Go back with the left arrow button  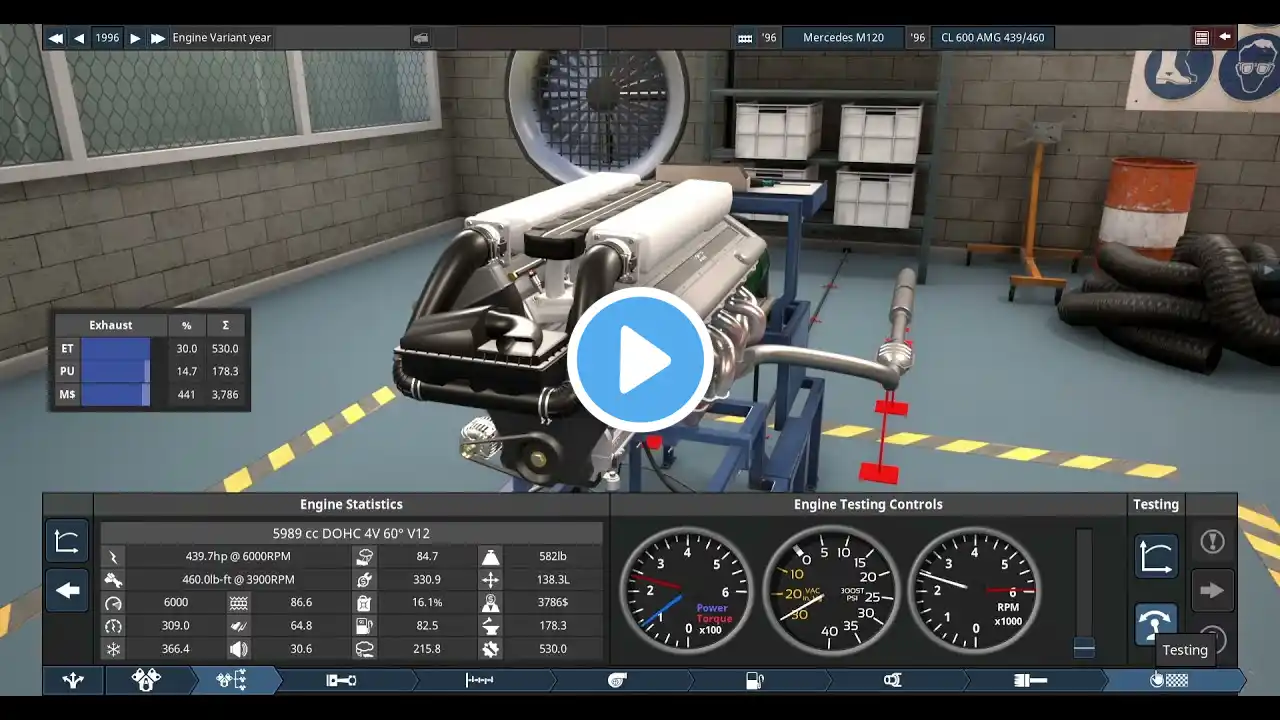[67, 590]
